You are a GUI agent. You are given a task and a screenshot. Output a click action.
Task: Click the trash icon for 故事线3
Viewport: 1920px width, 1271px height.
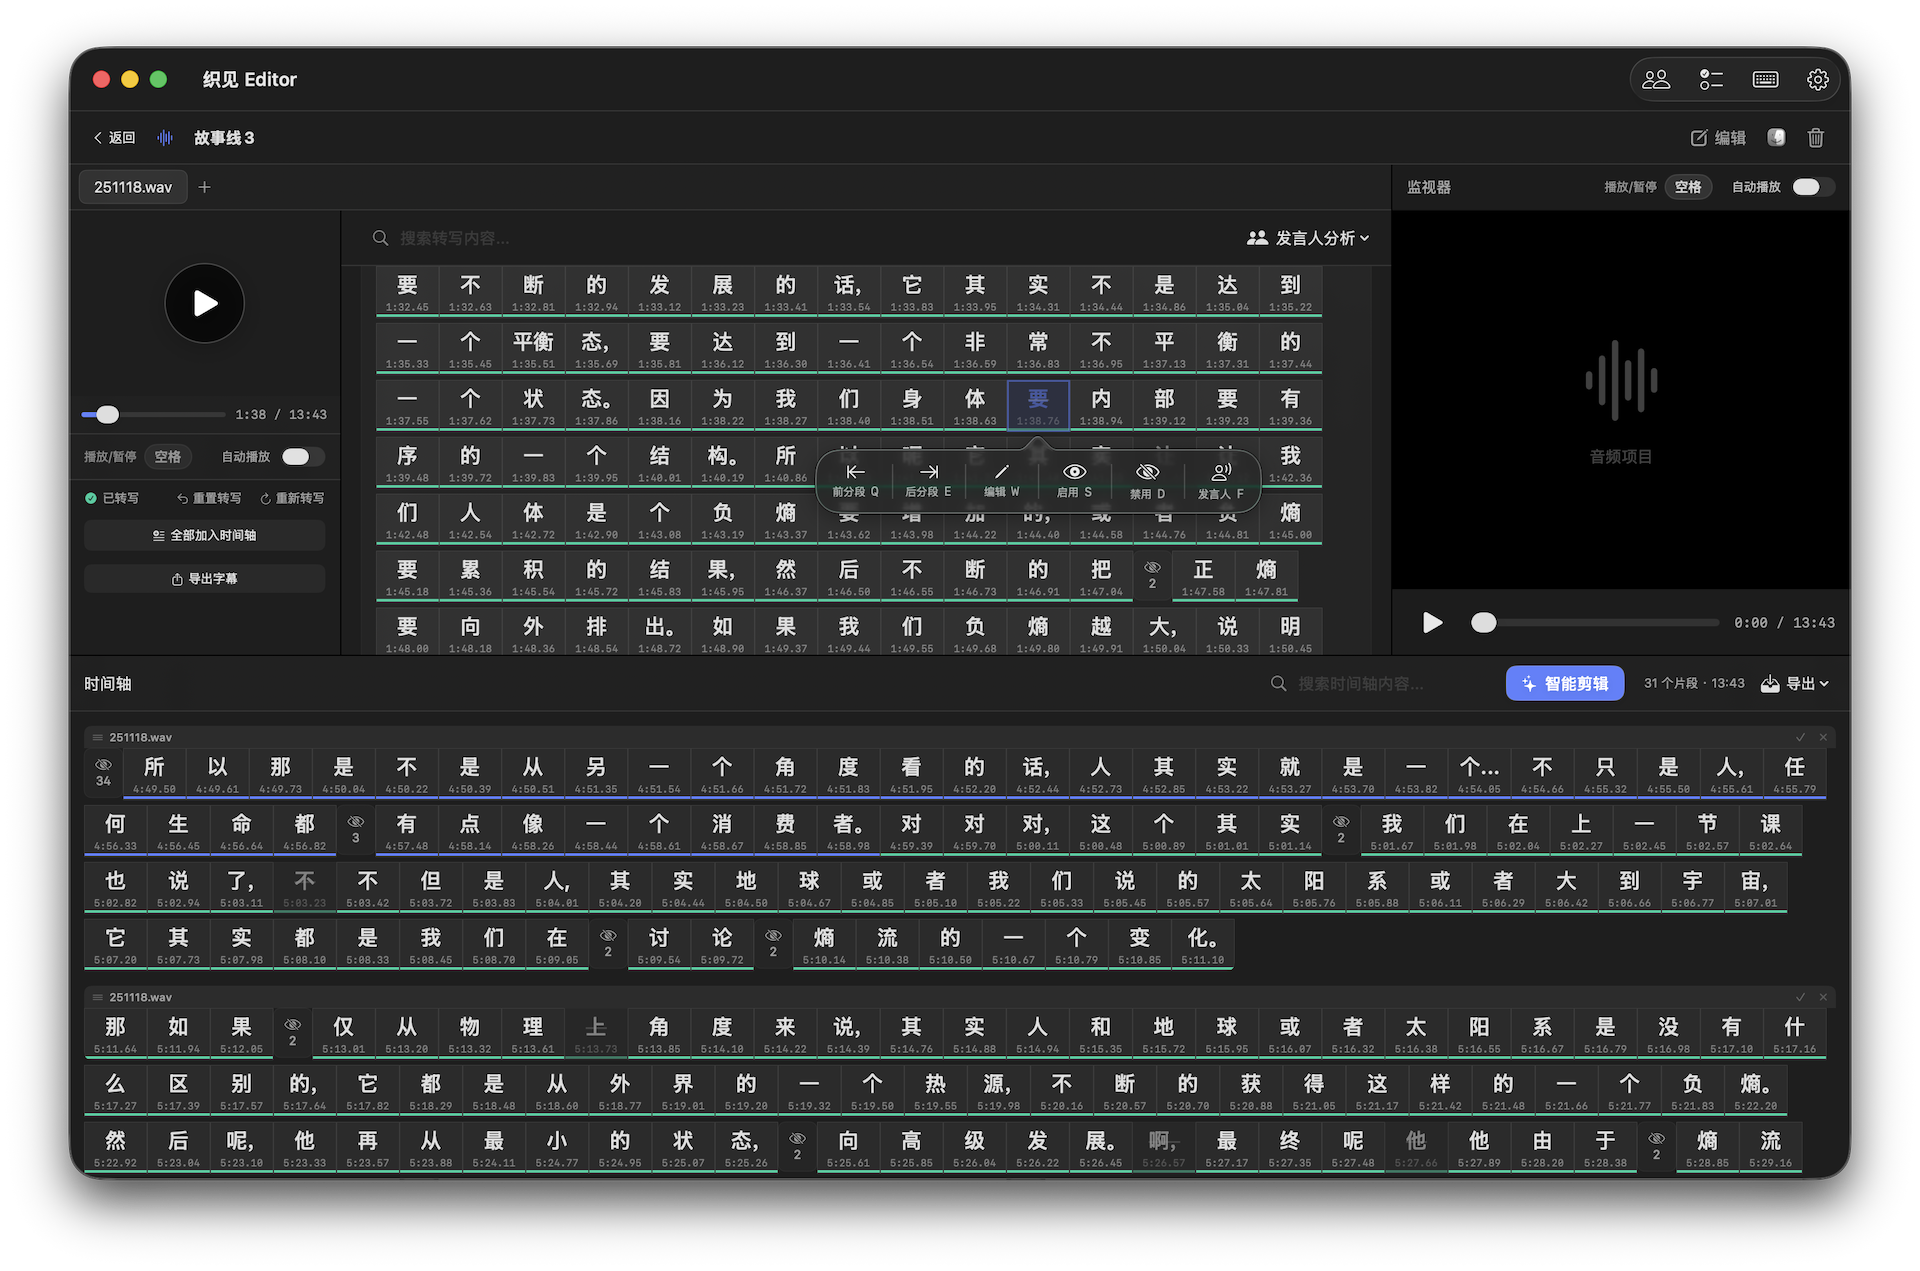[1815, 138]
